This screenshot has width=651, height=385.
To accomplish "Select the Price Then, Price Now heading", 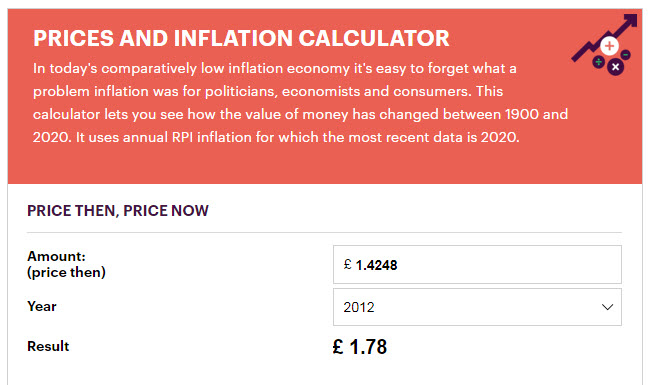I will tap(118, 211).
